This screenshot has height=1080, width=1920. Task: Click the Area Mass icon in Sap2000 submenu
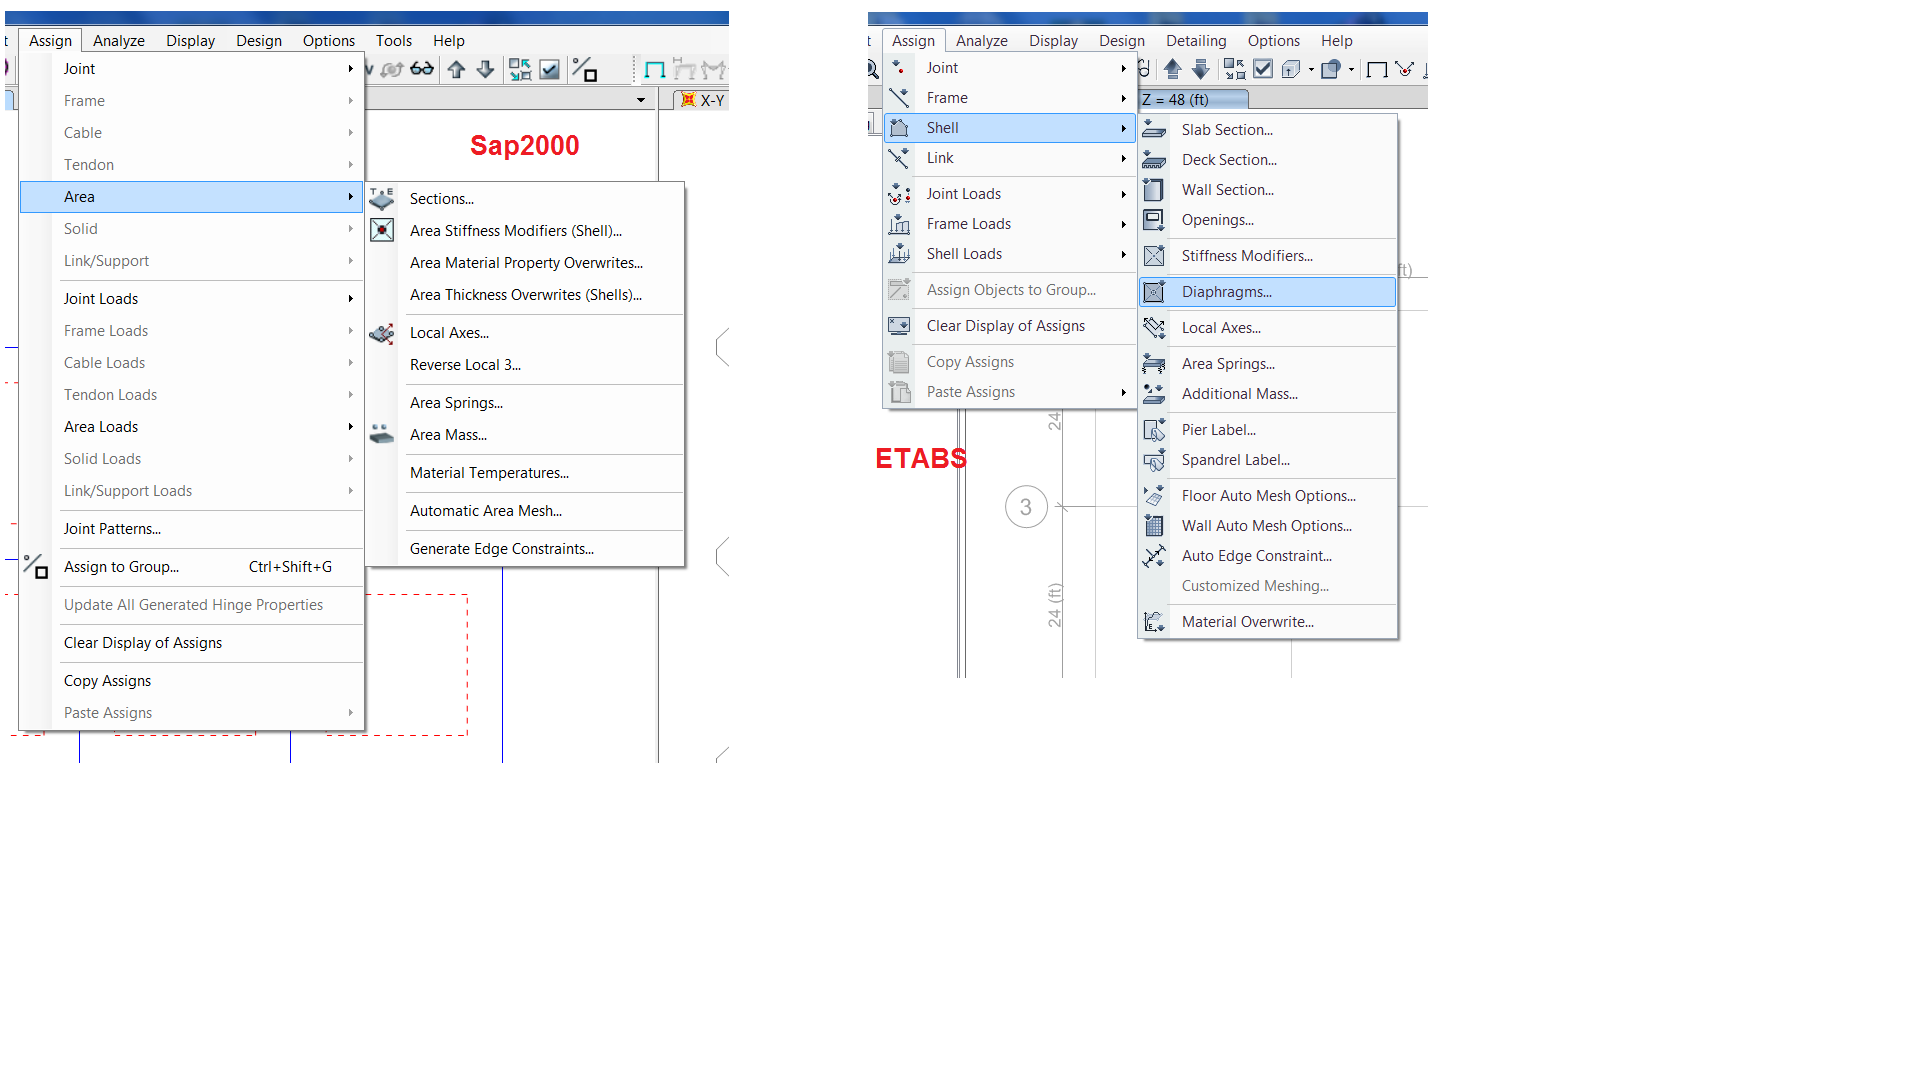[x=382, y=434]
